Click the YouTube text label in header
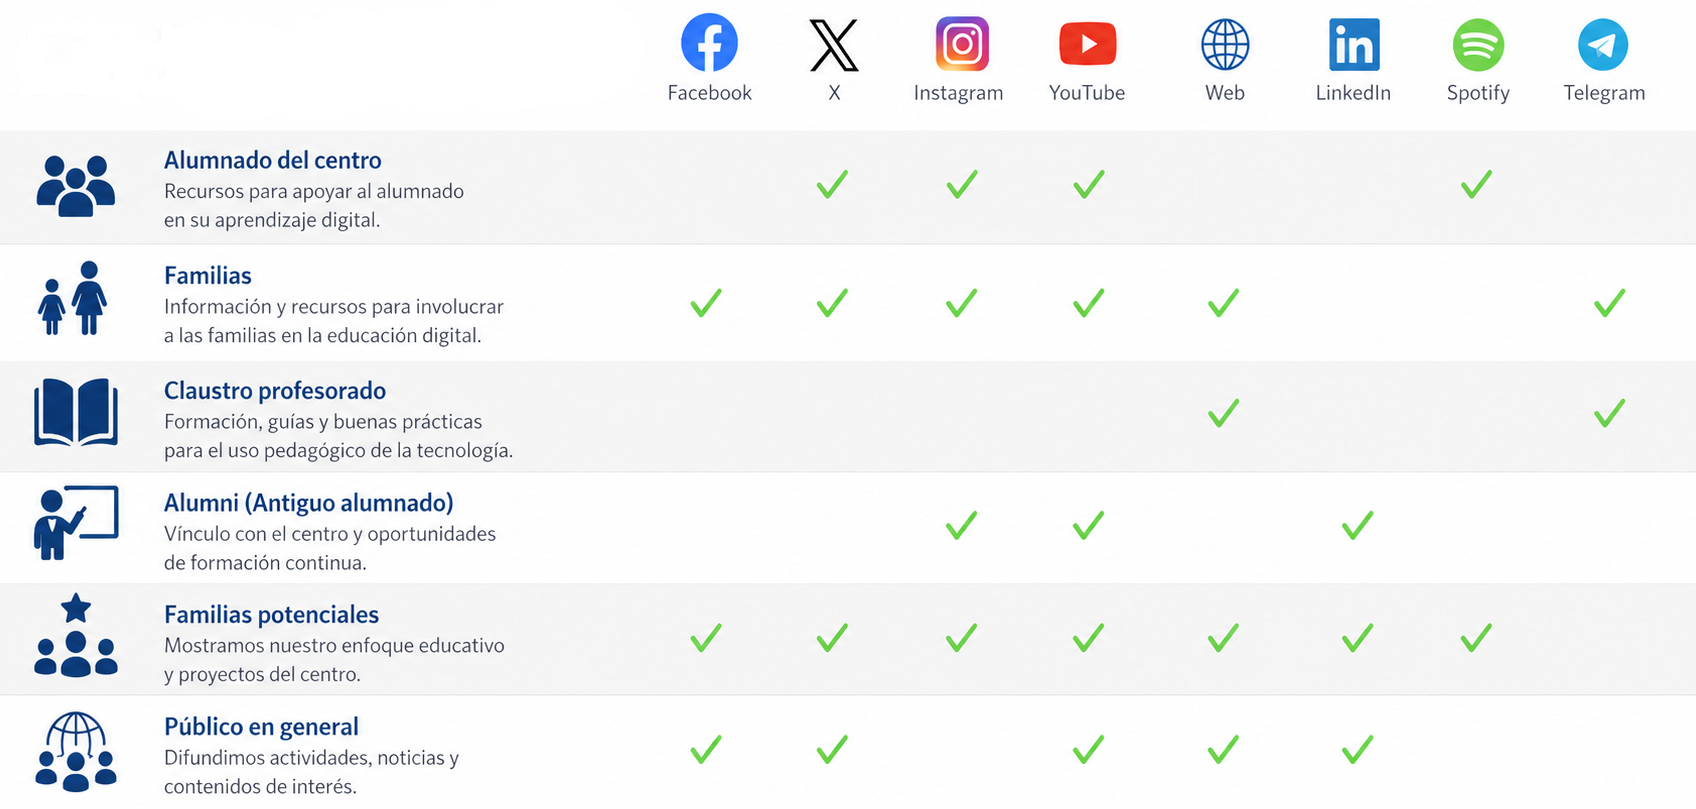Image resolution: width=1696 pixels, height=809 pixels. tap(1087, 93)
